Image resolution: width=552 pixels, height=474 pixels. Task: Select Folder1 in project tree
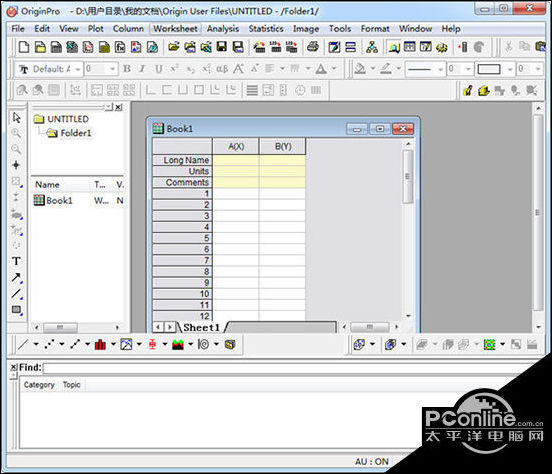point(69,133)
